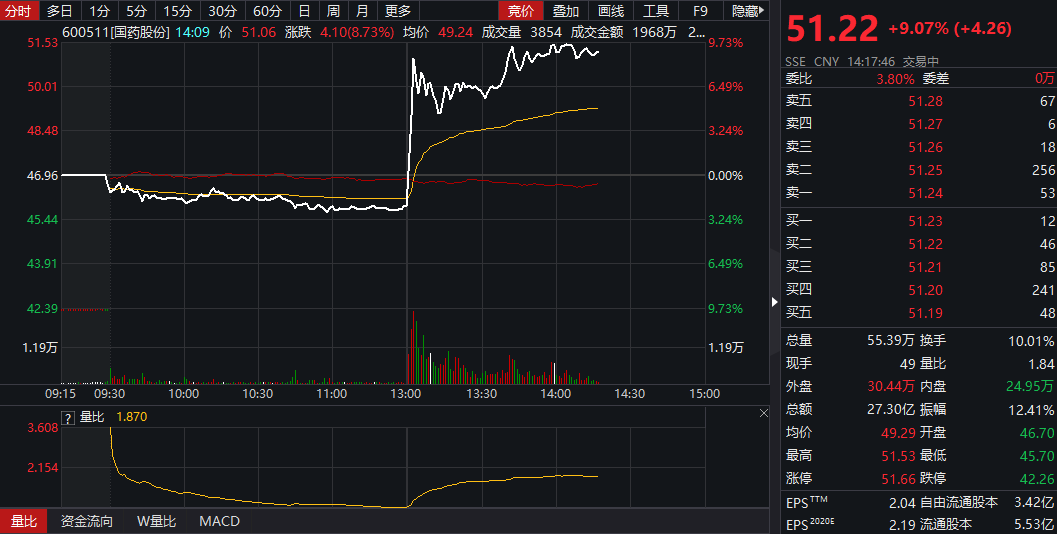Switch to the 月 monthly chart
The image size is (1057, 534).
(x=362, y=11)
